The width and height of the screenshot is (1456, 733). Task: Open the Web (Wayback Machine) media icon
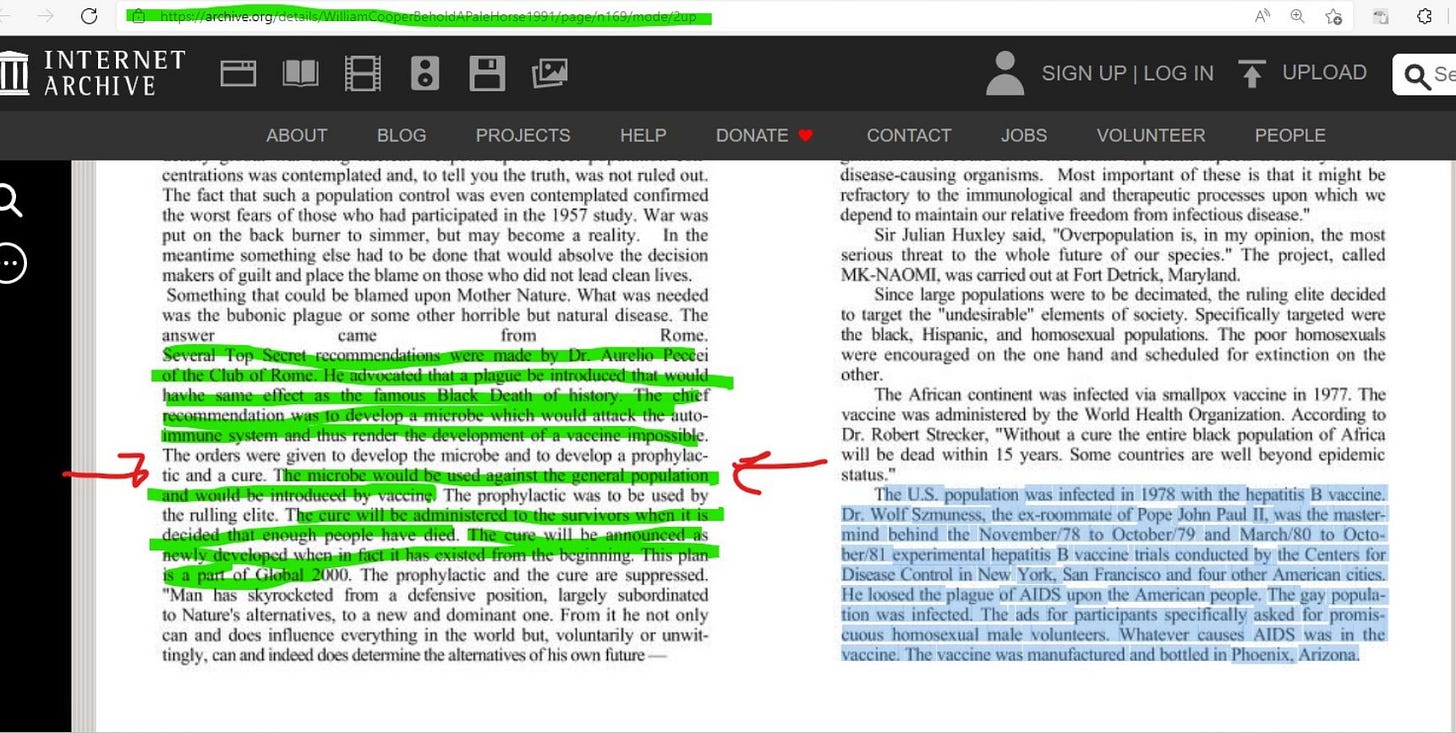pyautogui.click(x=239, y=73)
